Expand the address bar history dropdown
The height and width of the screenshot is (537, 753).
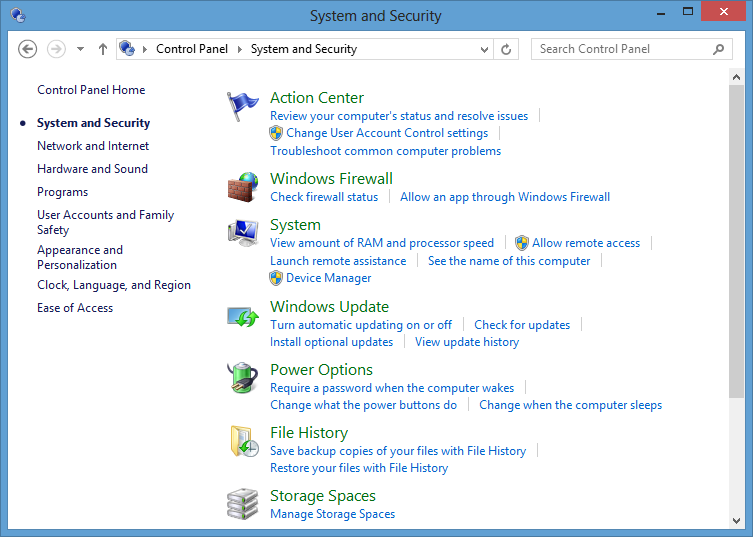tap(485, 49)
